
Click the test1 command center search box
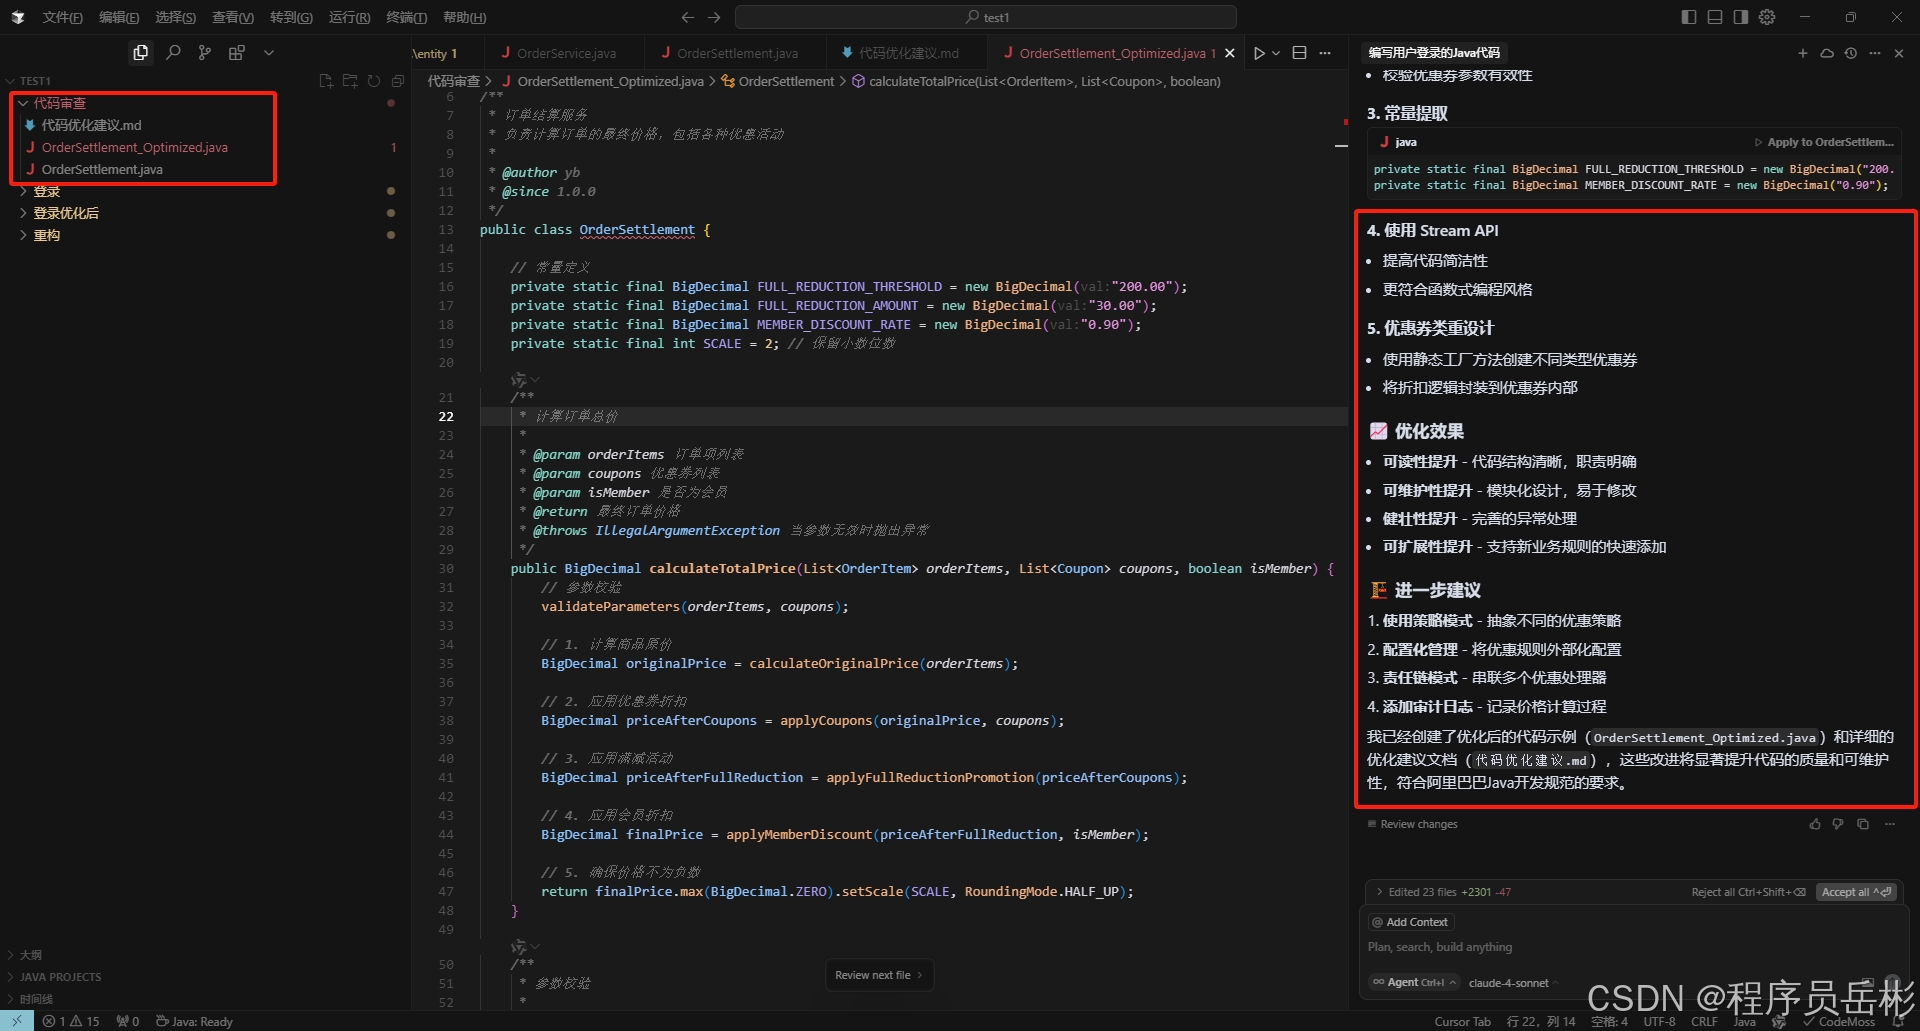[986, 17]
